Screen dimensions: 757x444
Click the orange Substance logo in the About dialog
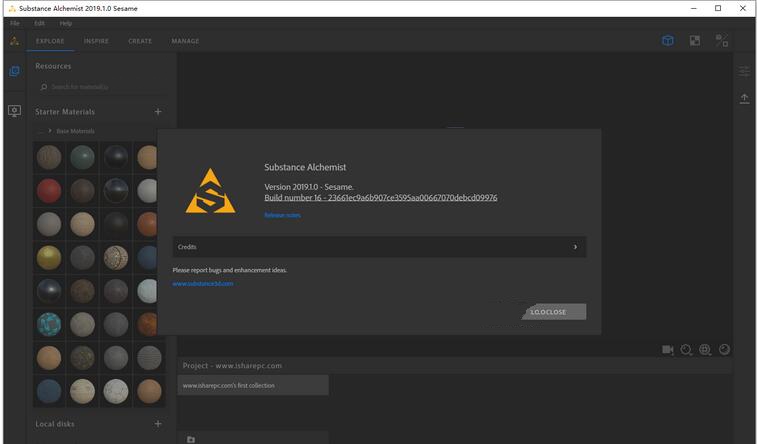pos(210,191)
